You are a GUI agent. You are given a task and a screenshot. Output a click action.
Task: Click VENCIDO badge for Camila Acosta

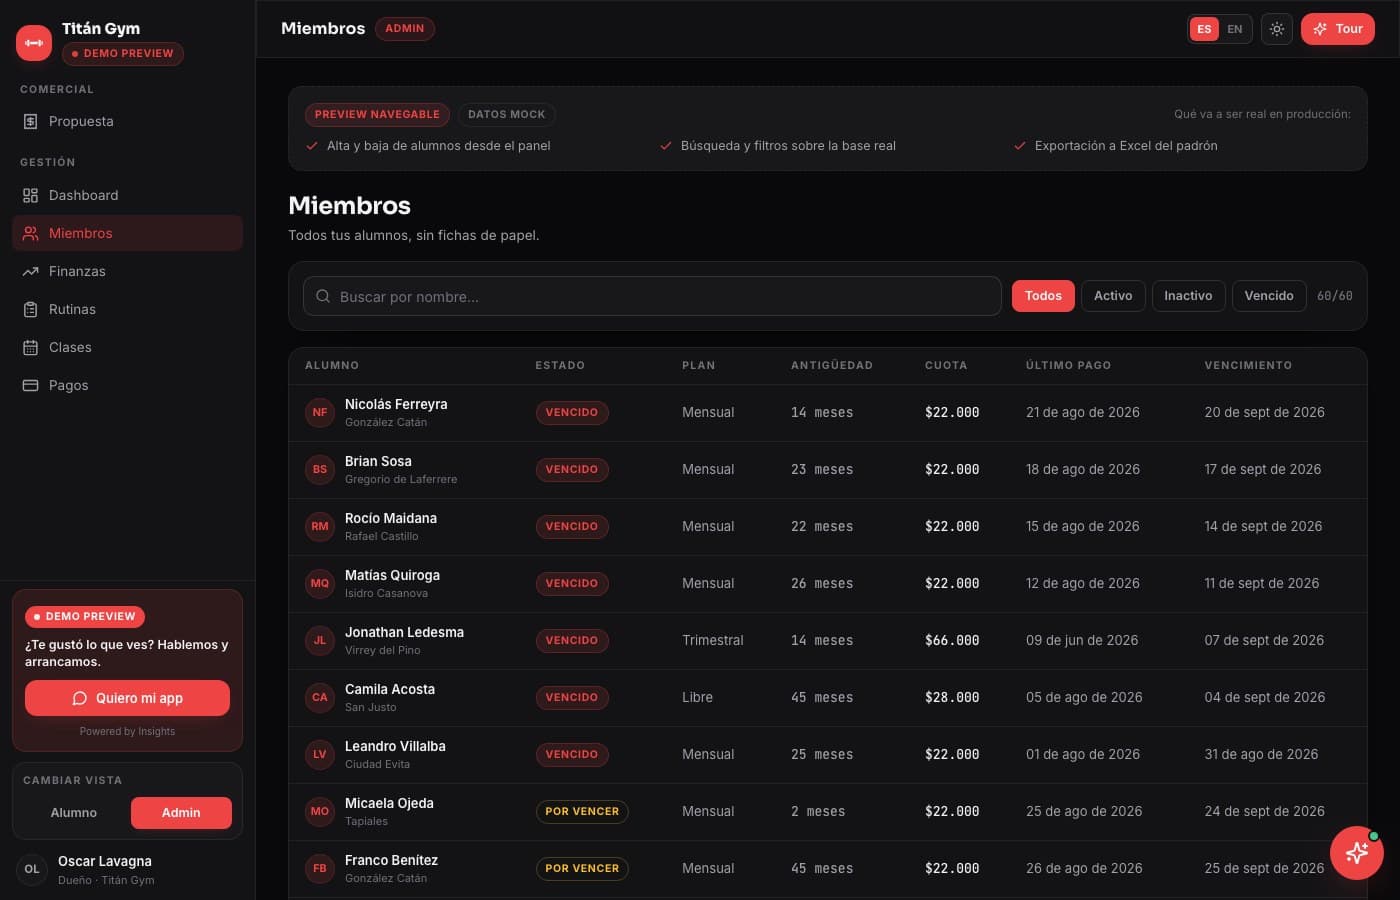tap(572, 697)
